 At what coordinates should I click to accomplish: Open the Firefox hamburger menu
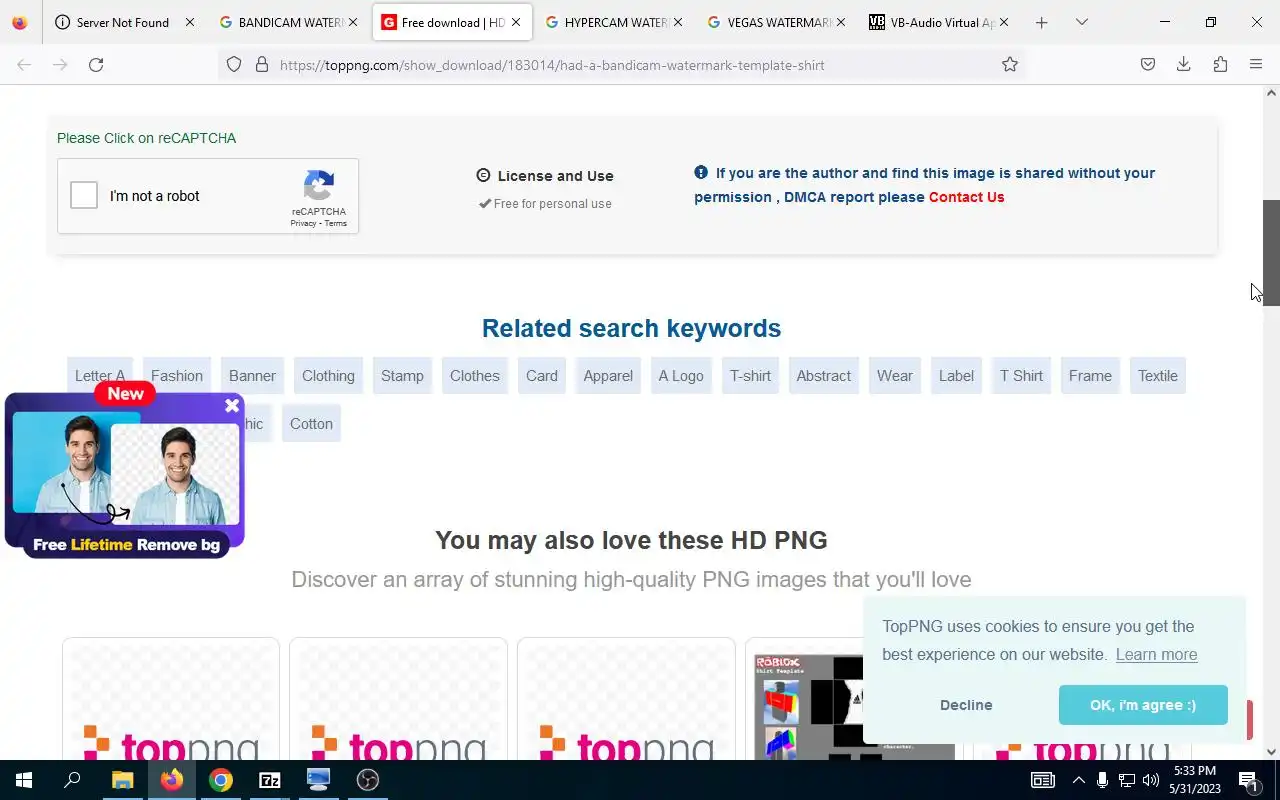coord(1256,64)
